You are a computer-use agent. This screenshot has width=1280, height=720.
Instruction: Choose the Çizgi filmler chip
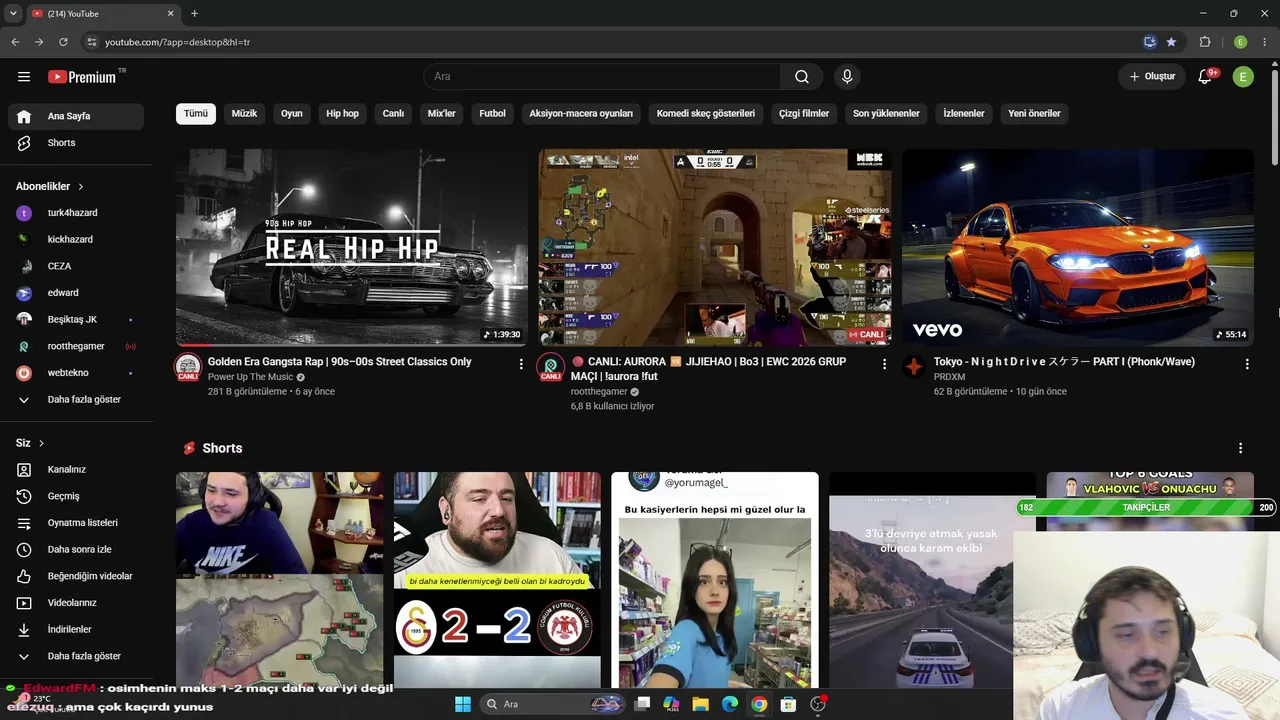point(804,113)
